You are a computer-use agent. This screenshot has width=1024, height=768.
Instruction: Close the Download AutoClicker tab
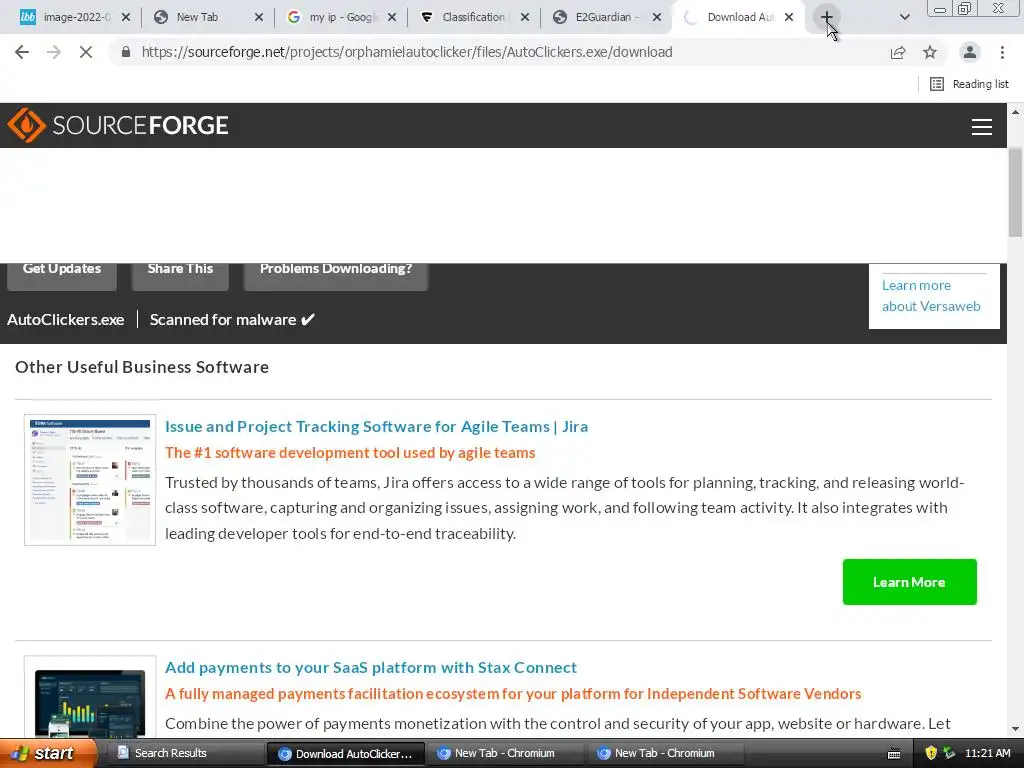coord(789,17)
